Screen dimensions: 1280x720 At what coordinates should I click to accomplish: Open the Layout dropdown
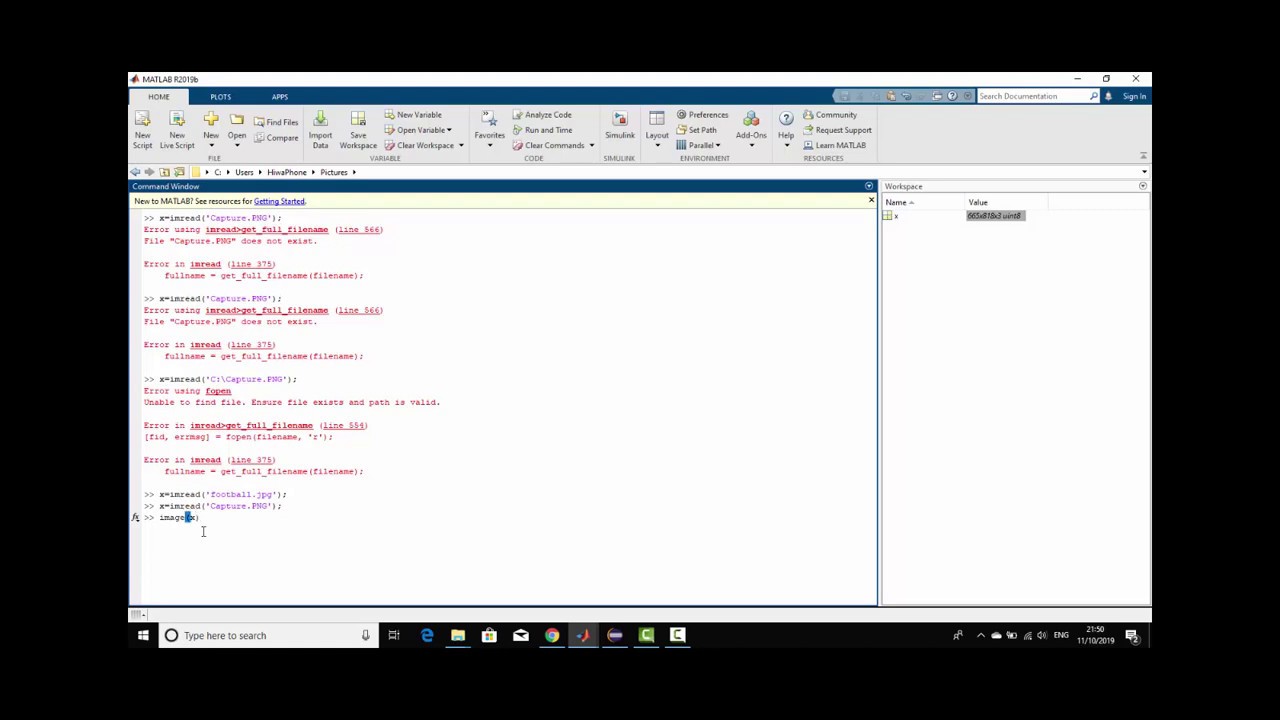click(x=657, y=130)
